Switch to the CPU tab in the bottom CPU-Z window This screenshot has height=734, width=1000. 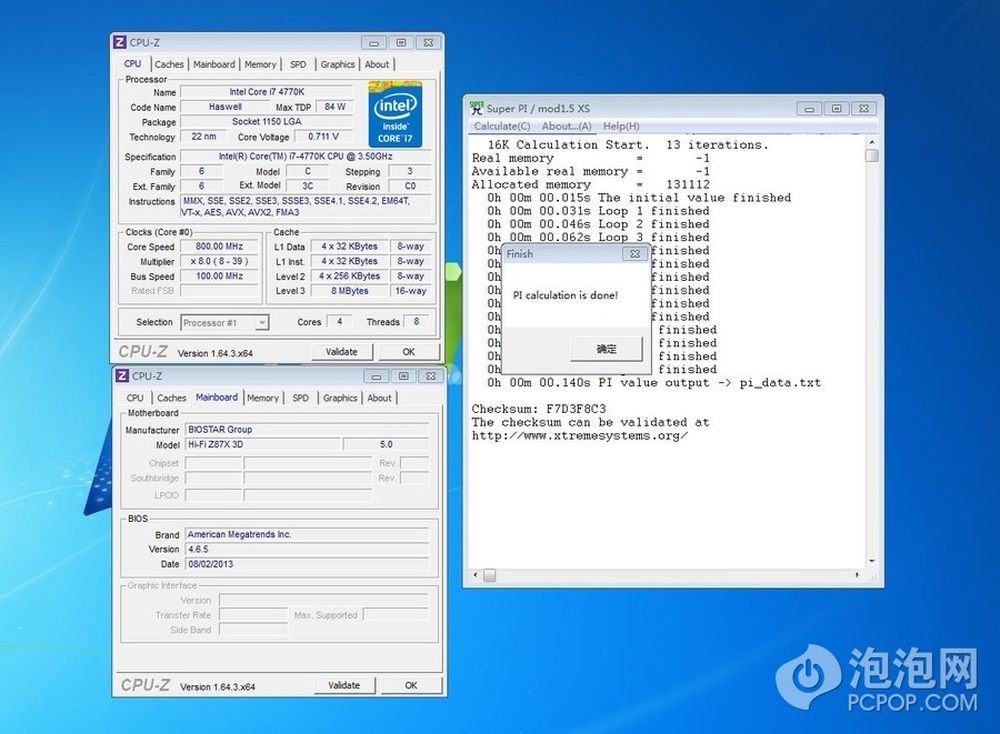click(135, 398)
